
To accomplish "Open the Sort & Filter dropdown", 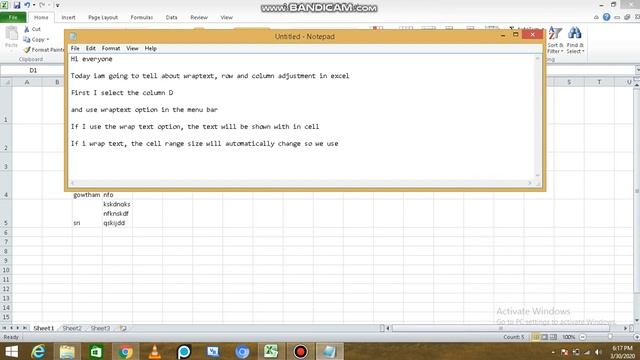I will (x=555, y=40).
